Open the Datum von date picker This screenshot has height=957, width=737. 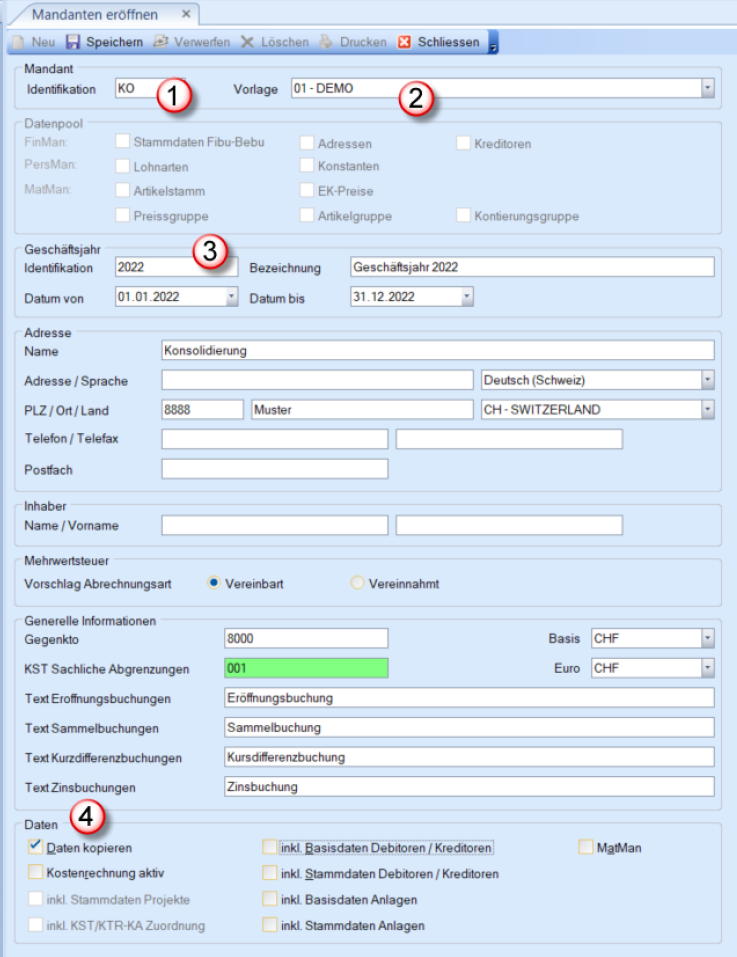[232, 297]
